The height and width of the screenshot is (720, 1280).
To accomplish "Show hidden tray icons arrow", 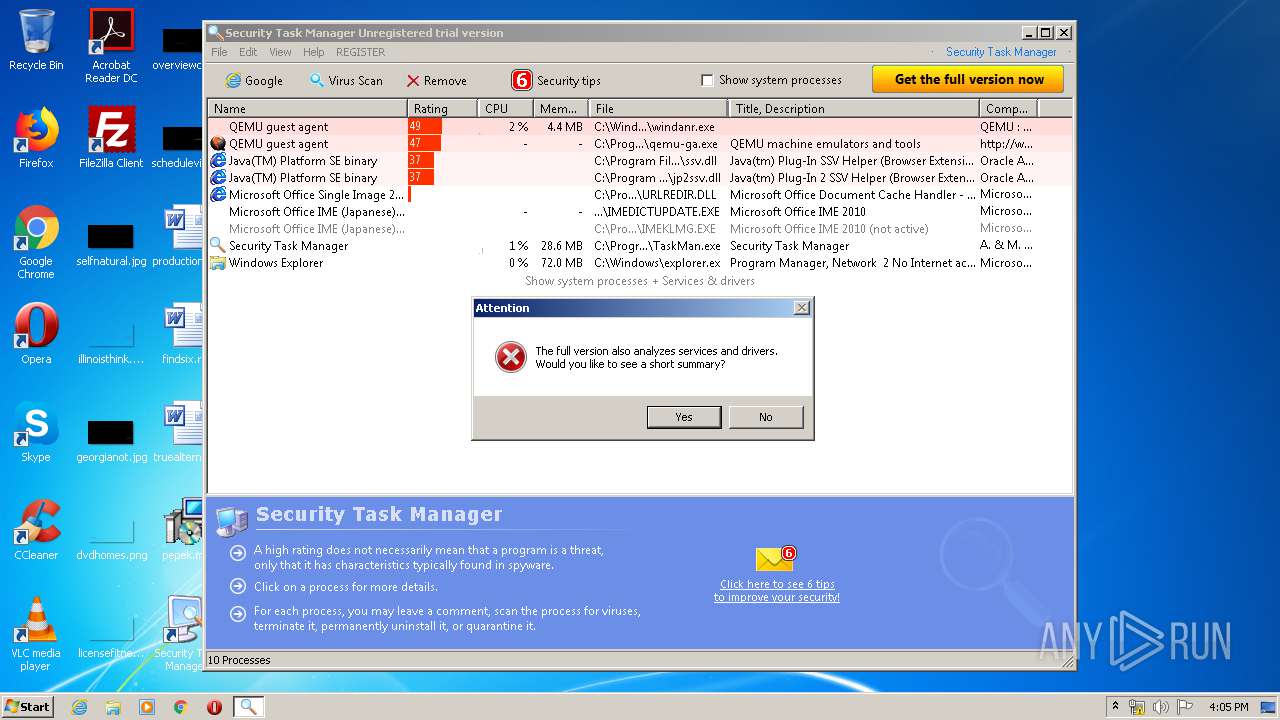I will 1115,707.
